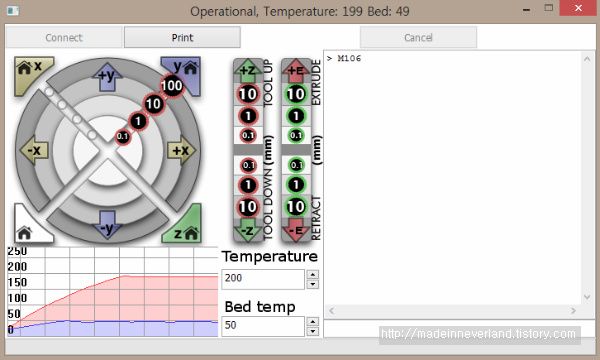Move -X using the left arrow
This screenshot has height=360, width=600.
pos(34,150)
